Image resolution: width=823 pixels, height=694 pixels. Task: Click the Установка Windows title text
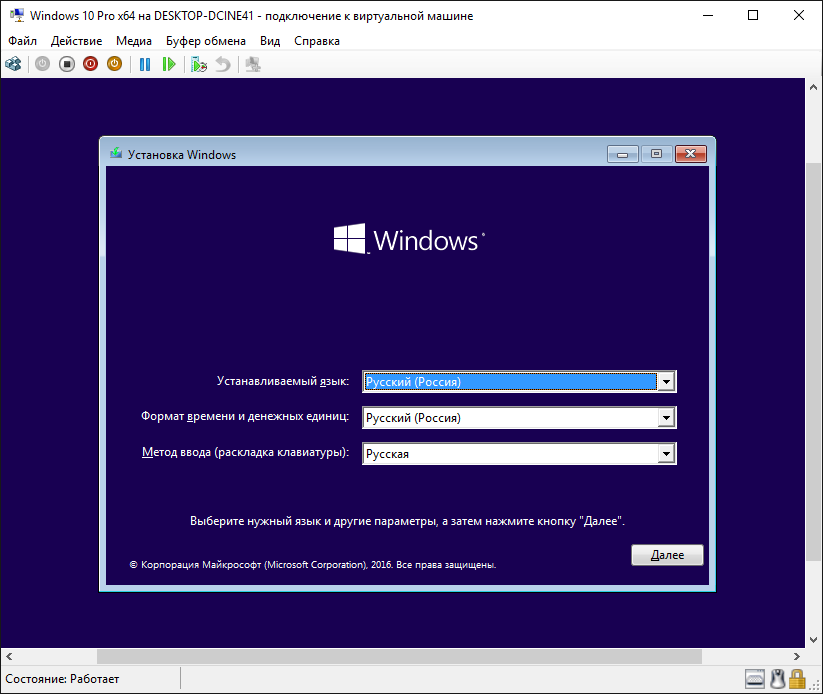(x=182, y=155)
